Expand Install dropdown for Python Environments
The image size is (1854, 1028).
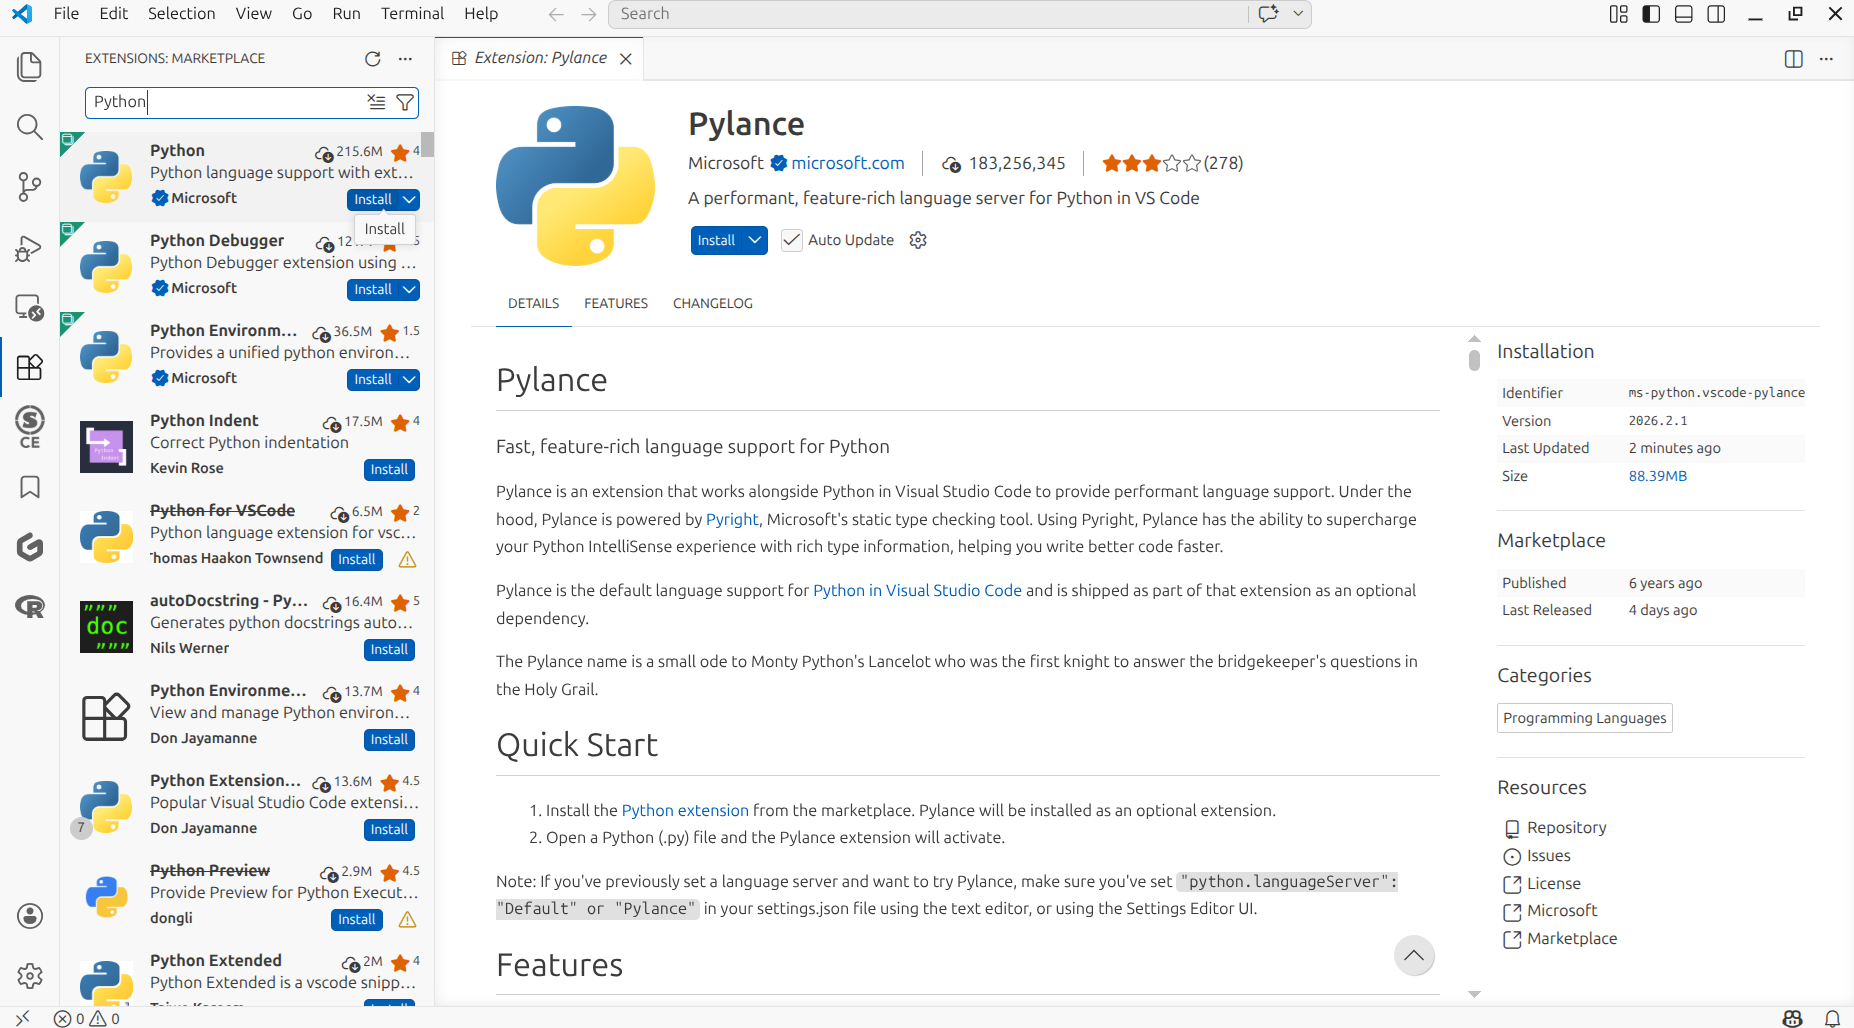coord(409,380)
